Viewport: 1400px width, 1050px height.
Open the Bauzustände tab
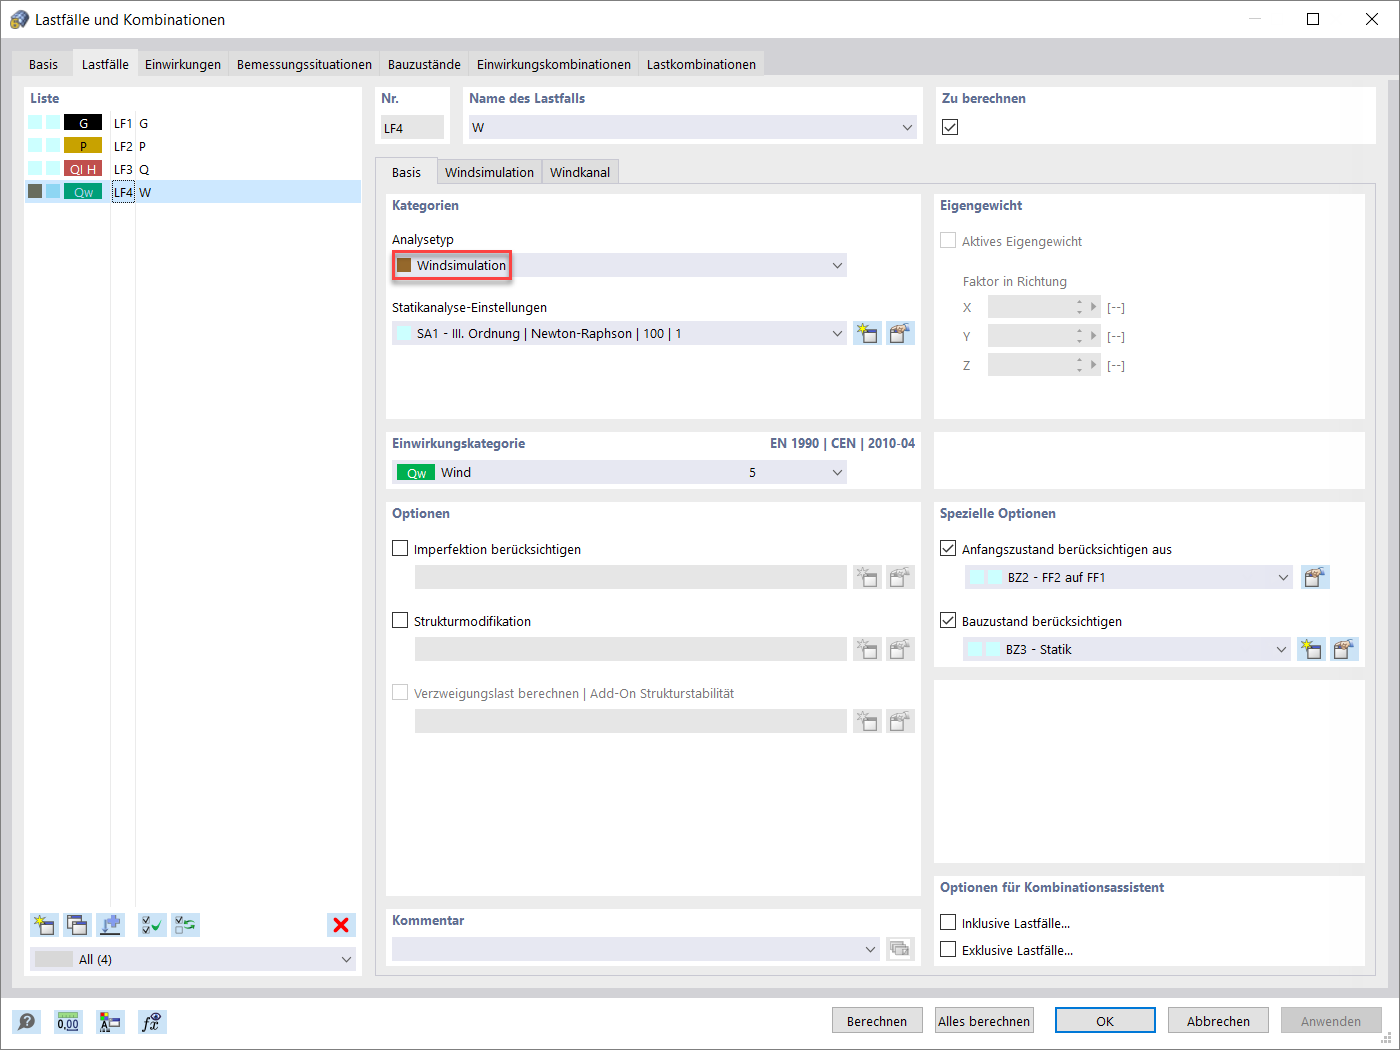424,64
